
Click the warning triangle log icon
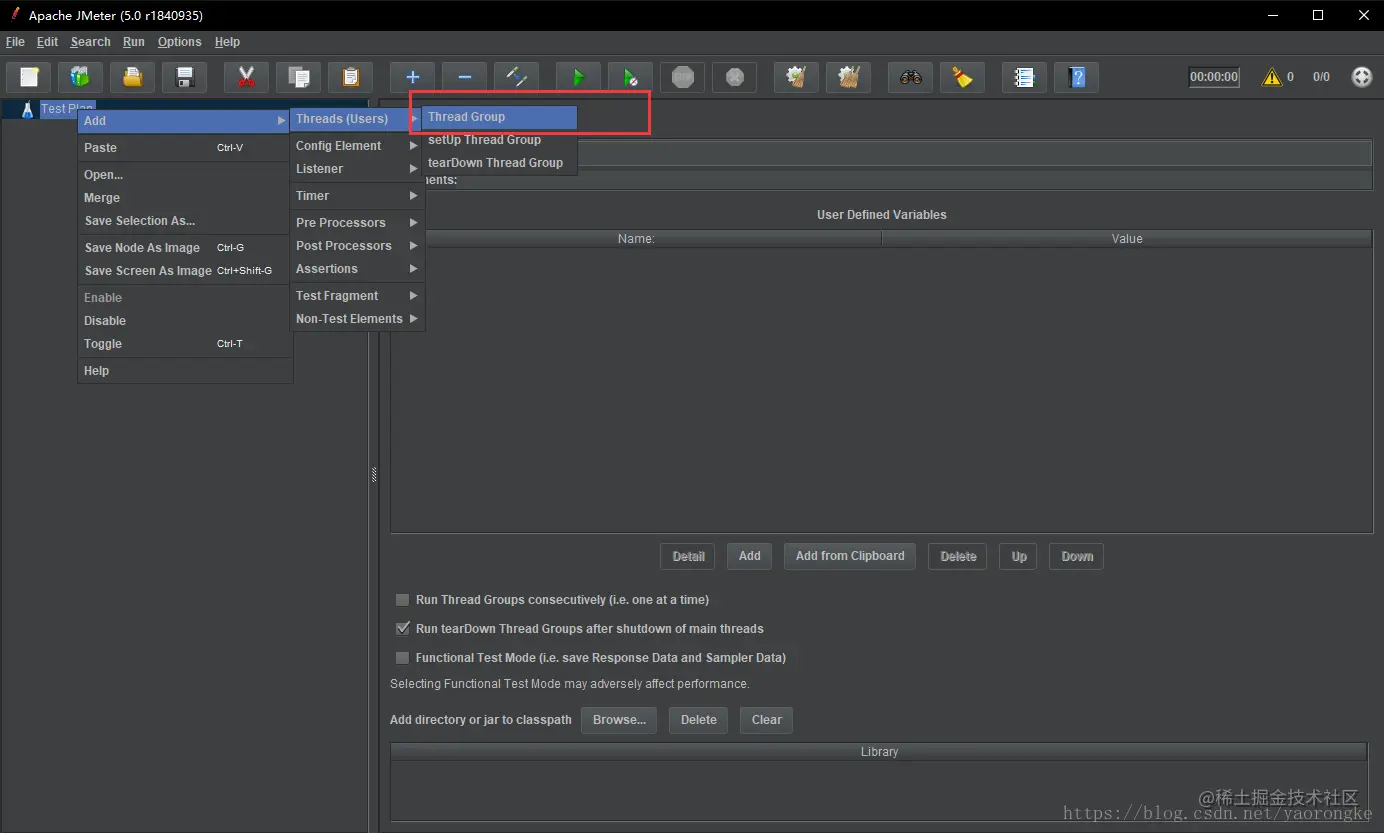tap(1271, 77)
